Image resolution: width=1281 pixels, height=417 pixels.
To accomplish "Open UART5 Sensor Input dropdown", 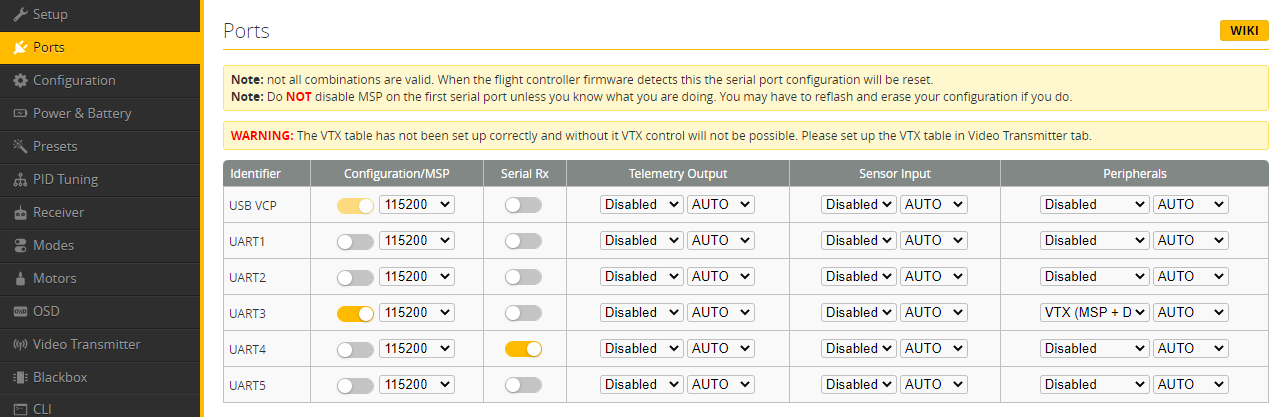I will click(857, 385).
